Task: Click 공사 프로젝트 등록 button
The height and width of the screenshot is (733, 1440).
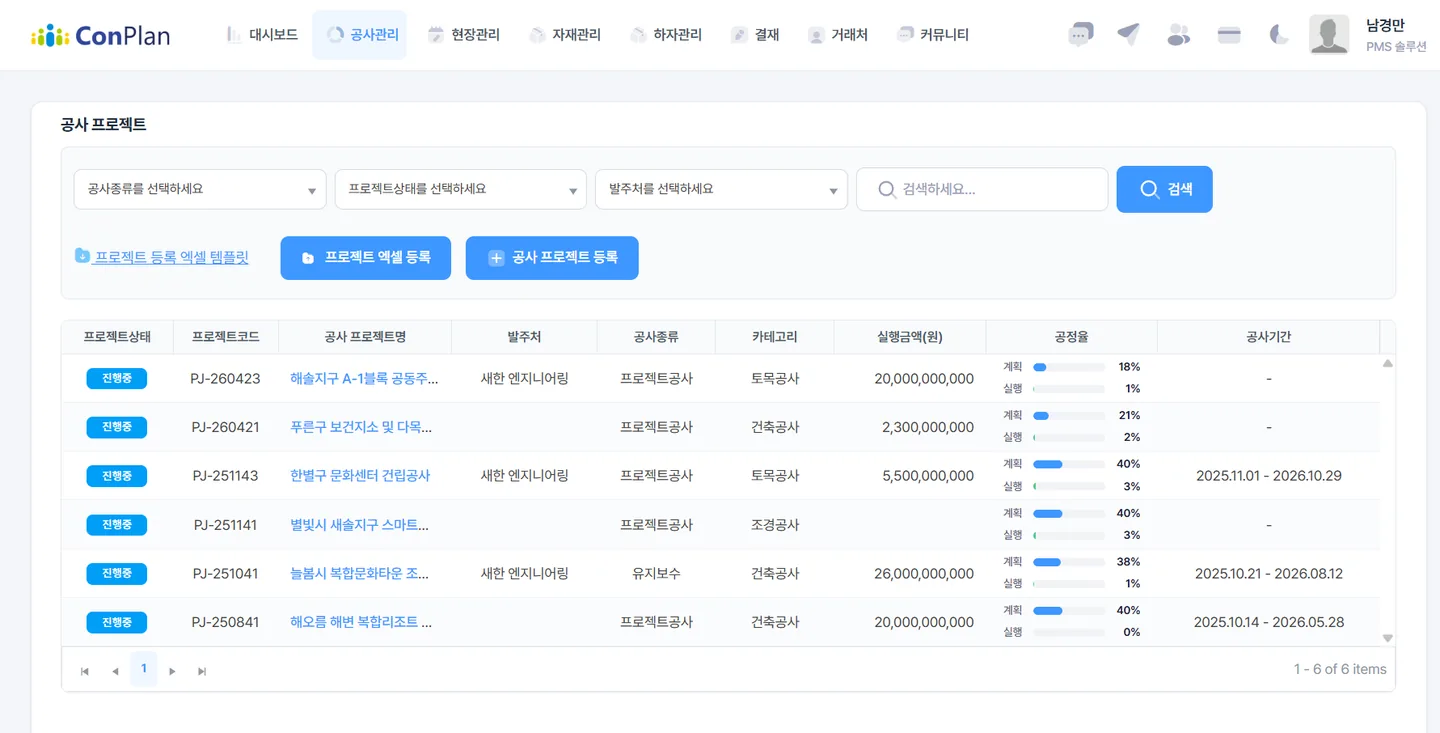Action: pos(552,258)
